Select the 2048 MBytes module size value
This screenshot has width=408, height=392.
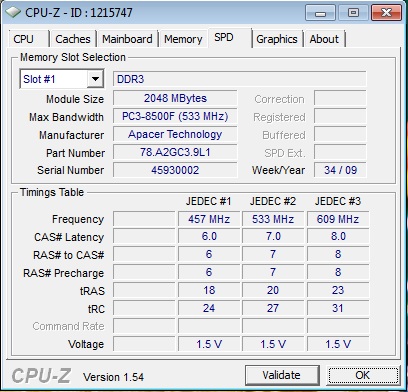[175, 98]
